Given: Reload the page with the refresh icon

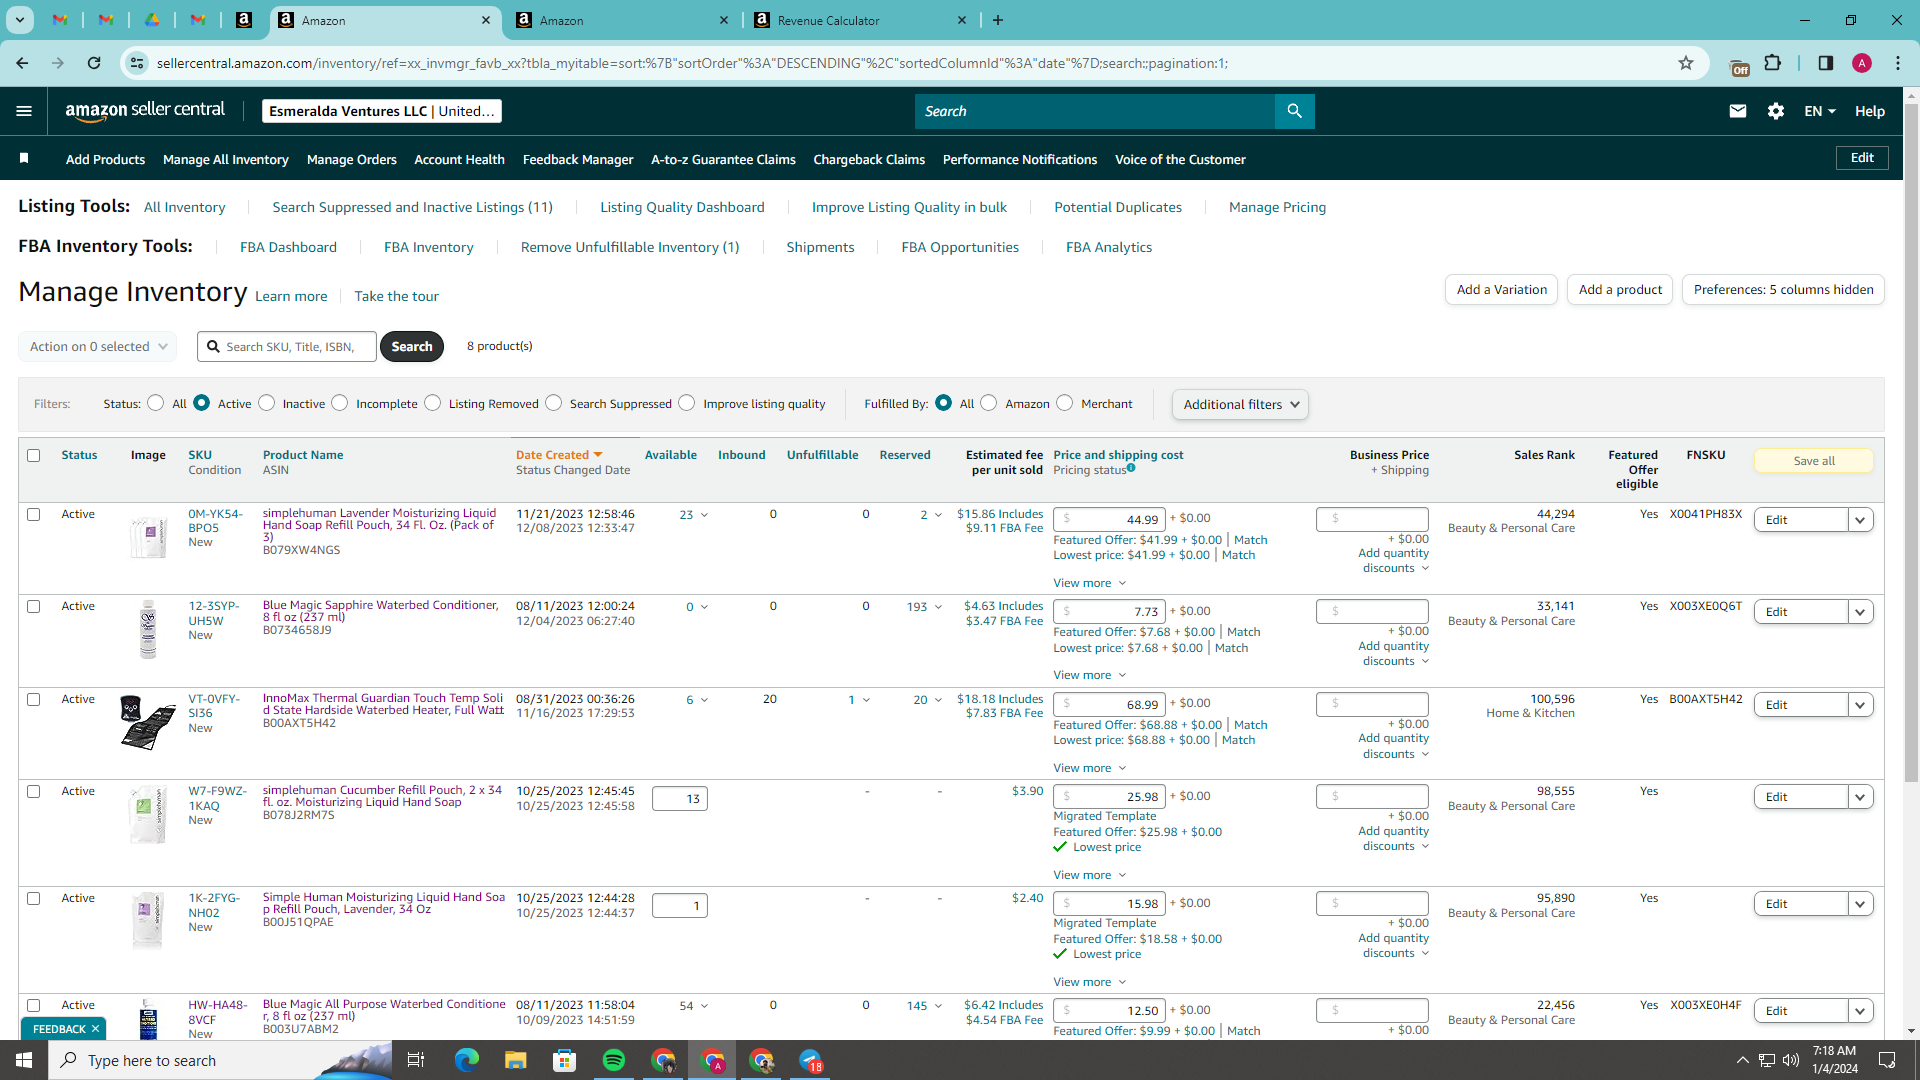Looking at the screenshot, I should point(93,63).
